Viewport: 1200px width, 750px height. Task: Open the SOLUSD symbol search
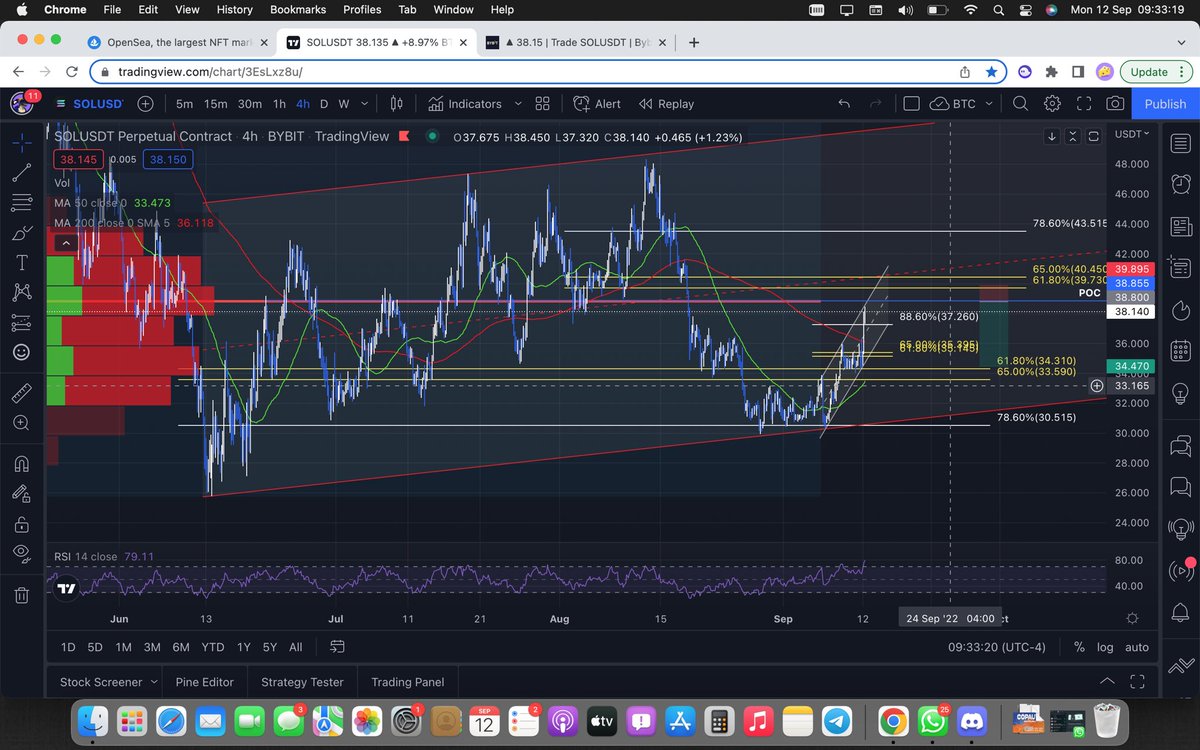pos(90,104)
